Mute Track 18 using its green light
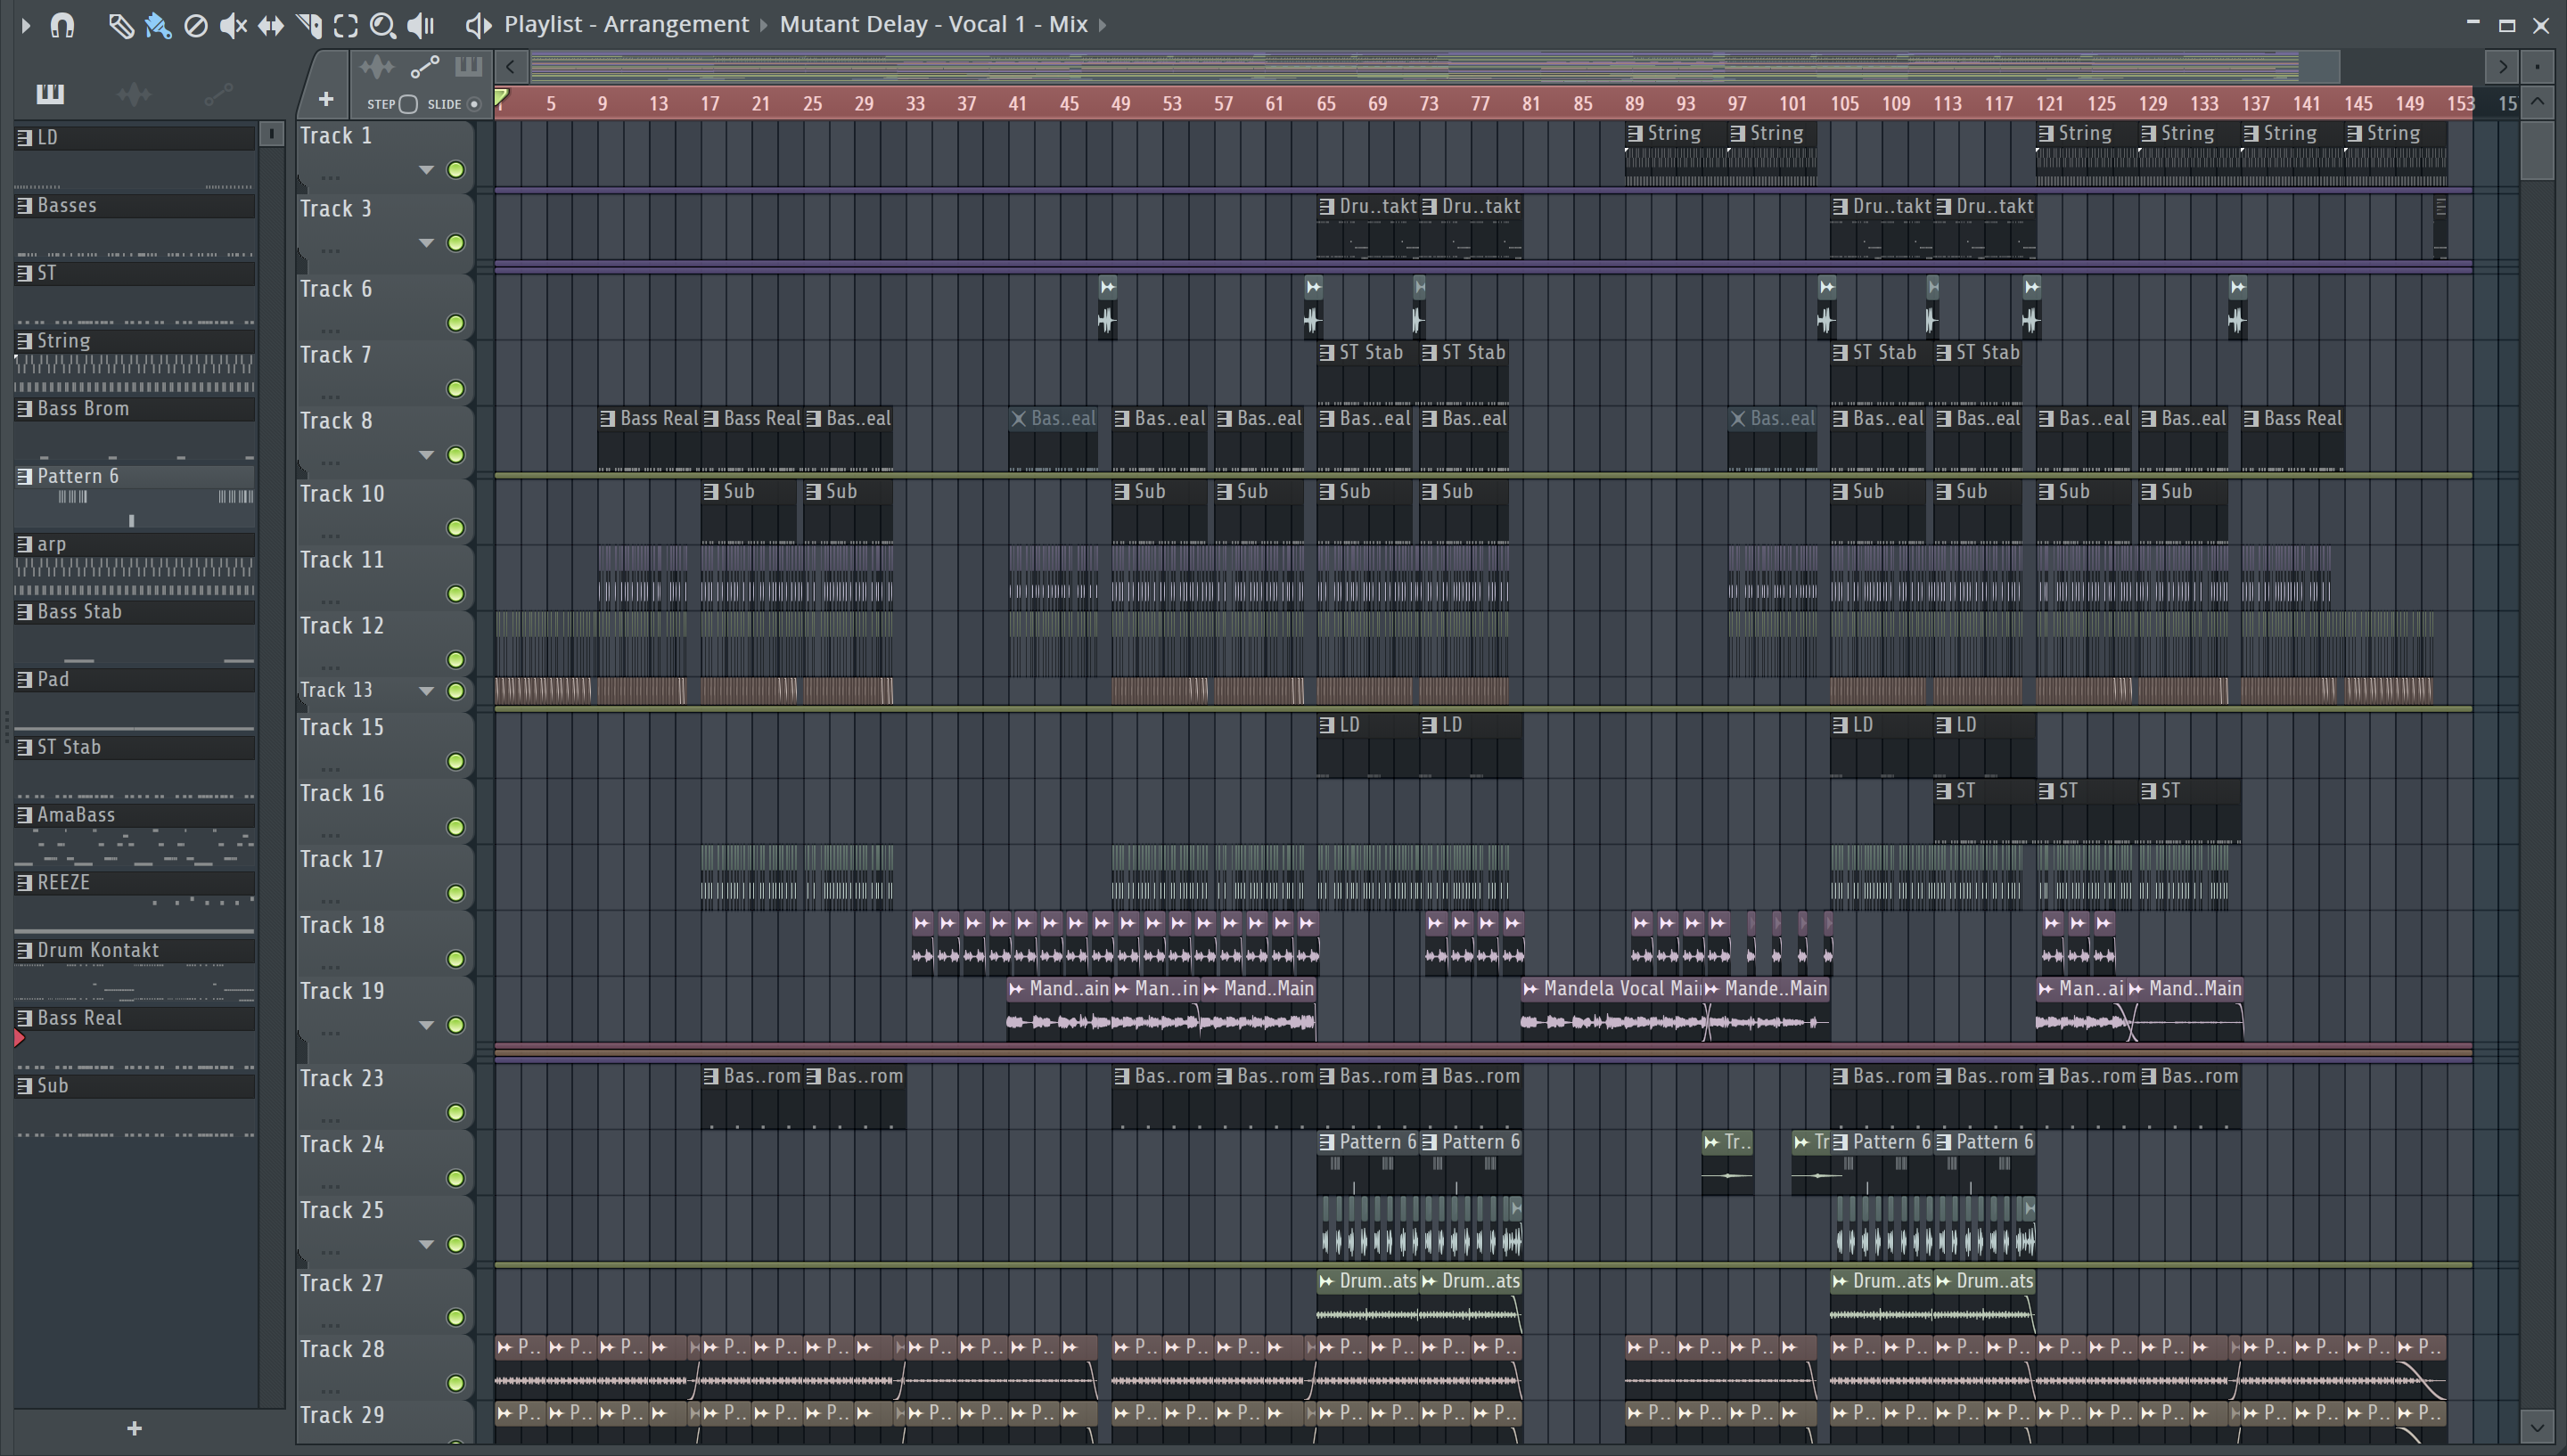The height and width of the screenshot is (1456, 2567). (x=456, y=960)
